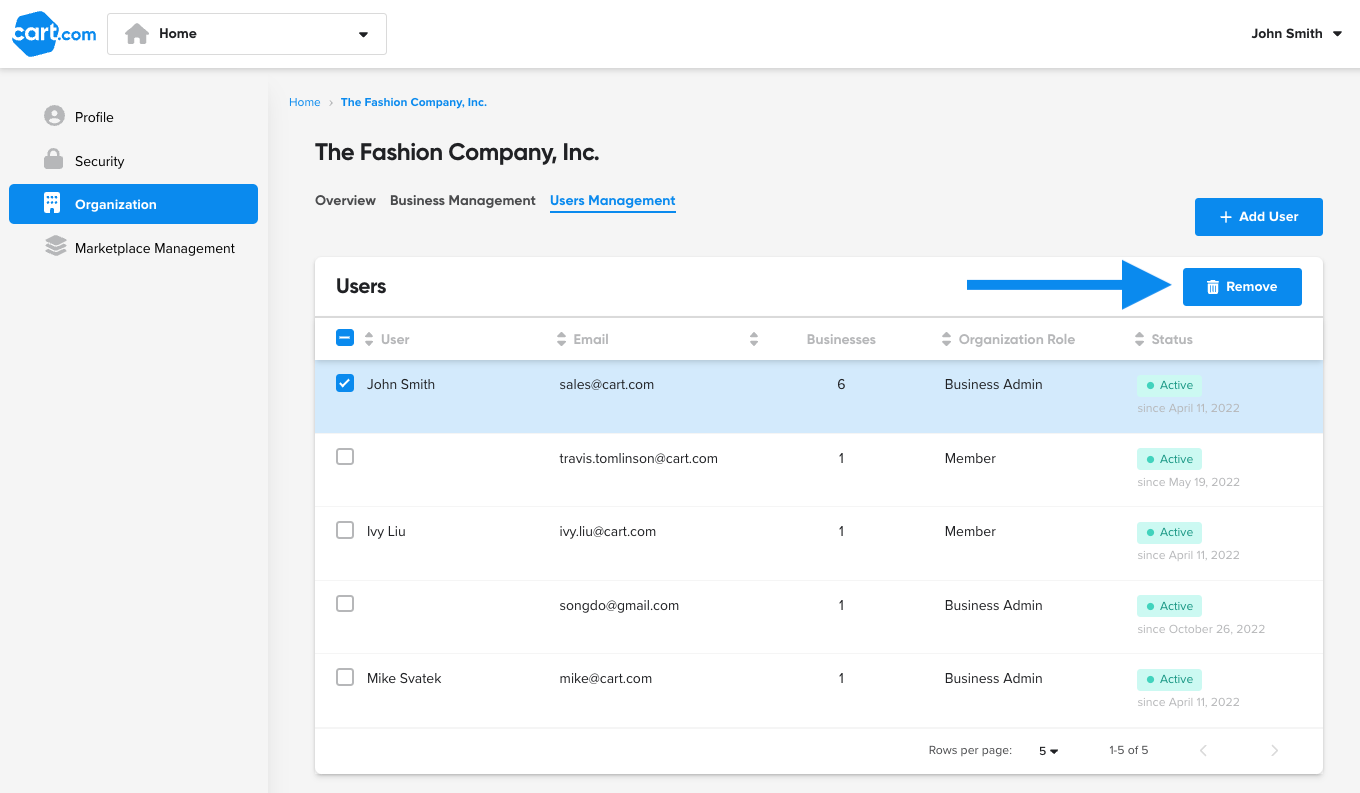Click Active status badge for Mike Svatek
Screen dimensions: 1360x793
(1169, 679)
